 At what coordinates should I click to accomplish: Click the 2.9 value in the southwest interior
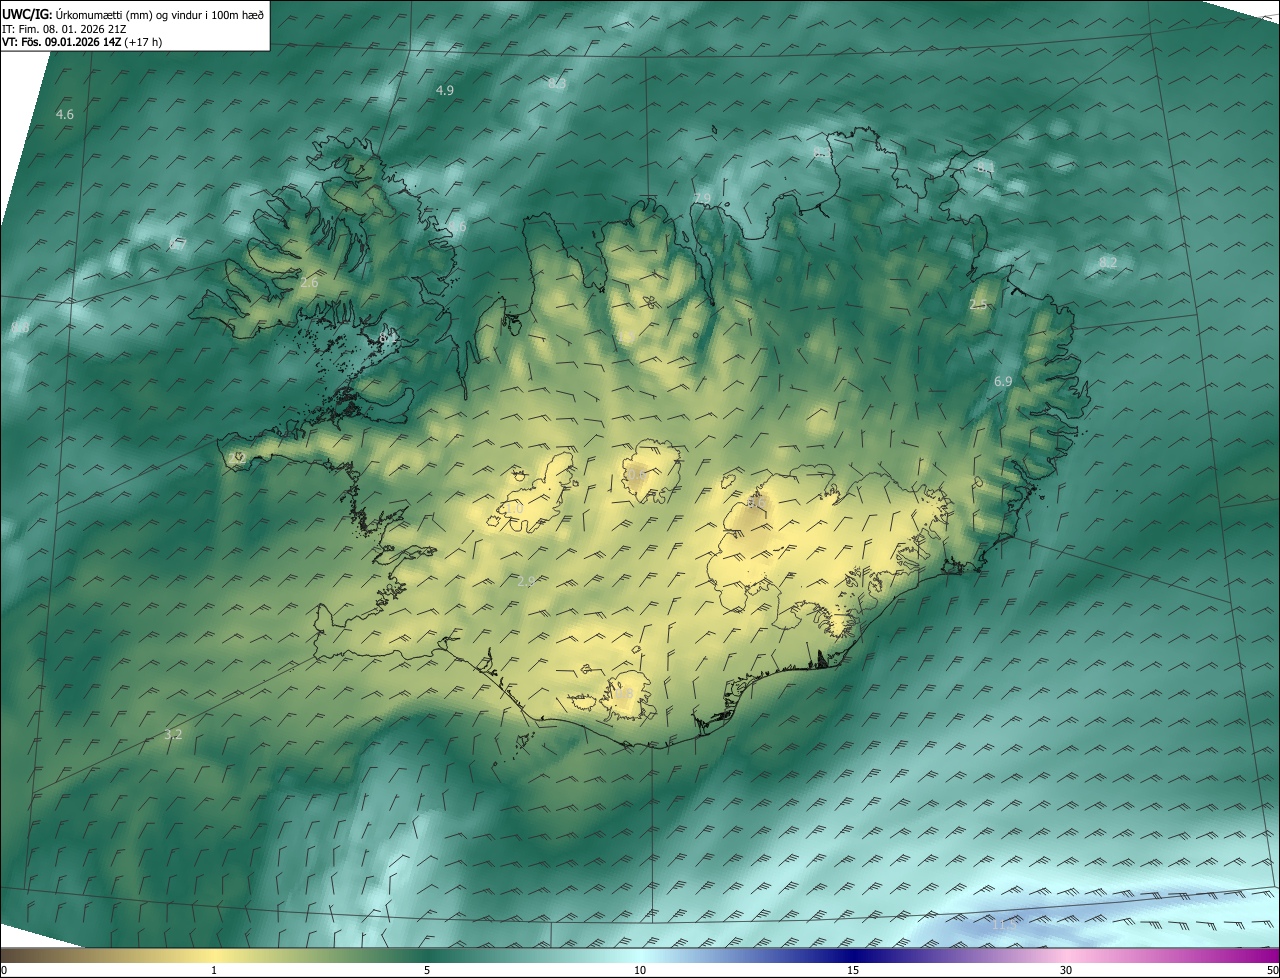click(526, 581)
